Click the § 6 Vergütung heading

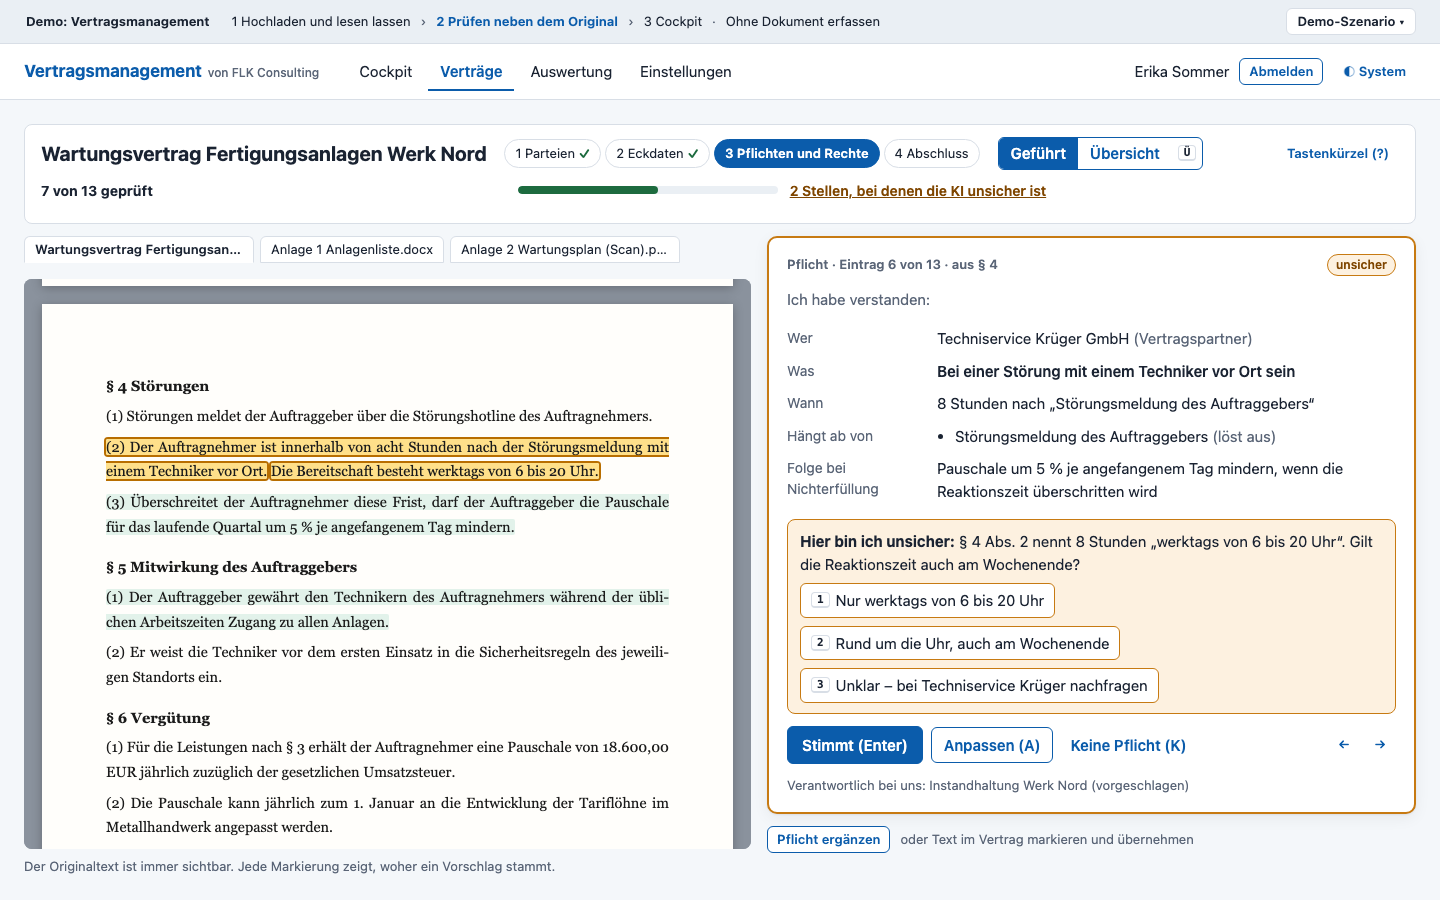tap(158, 718)
